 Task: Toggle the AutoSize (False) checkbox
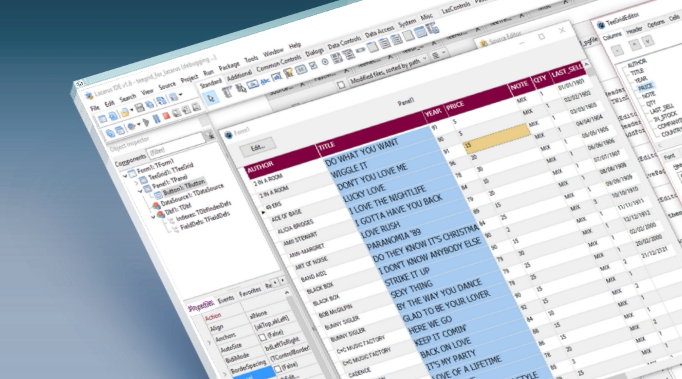point(262,338)
